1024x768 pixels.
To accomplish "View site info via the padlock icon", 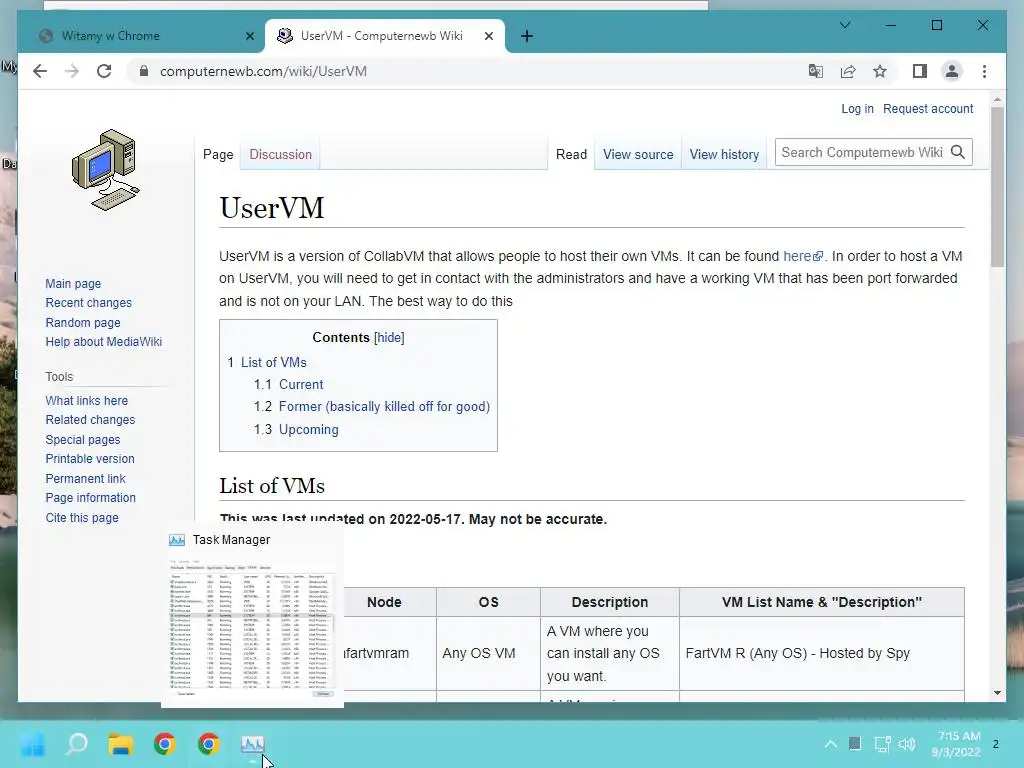I will point(144,71).
